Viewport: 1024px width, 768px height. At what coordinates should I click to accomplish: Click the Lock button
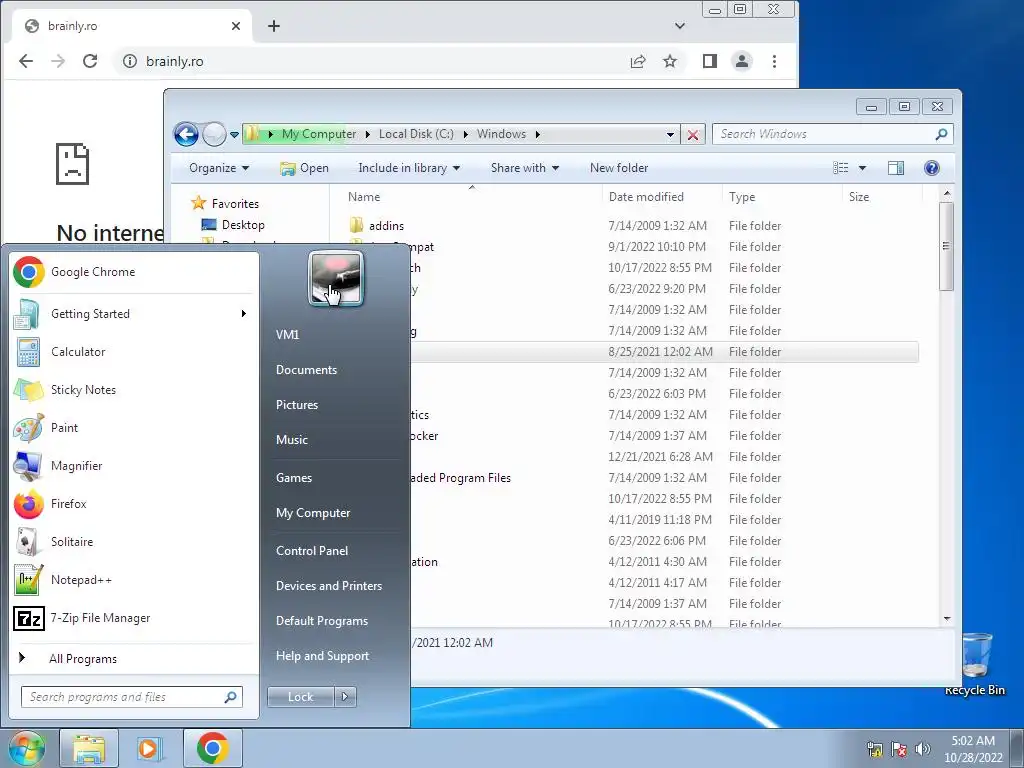tap(300, 697)
